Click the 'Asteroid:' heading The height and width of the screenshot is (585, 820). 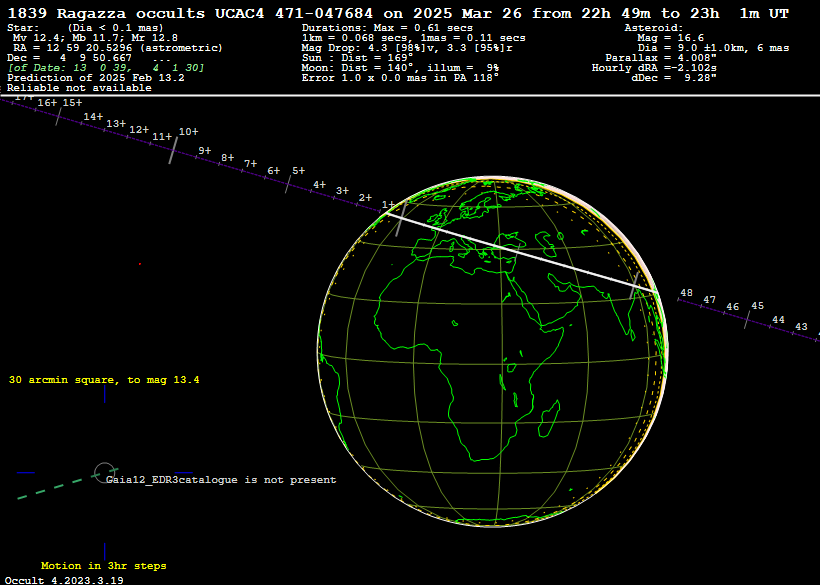click(x=654, y=28)
